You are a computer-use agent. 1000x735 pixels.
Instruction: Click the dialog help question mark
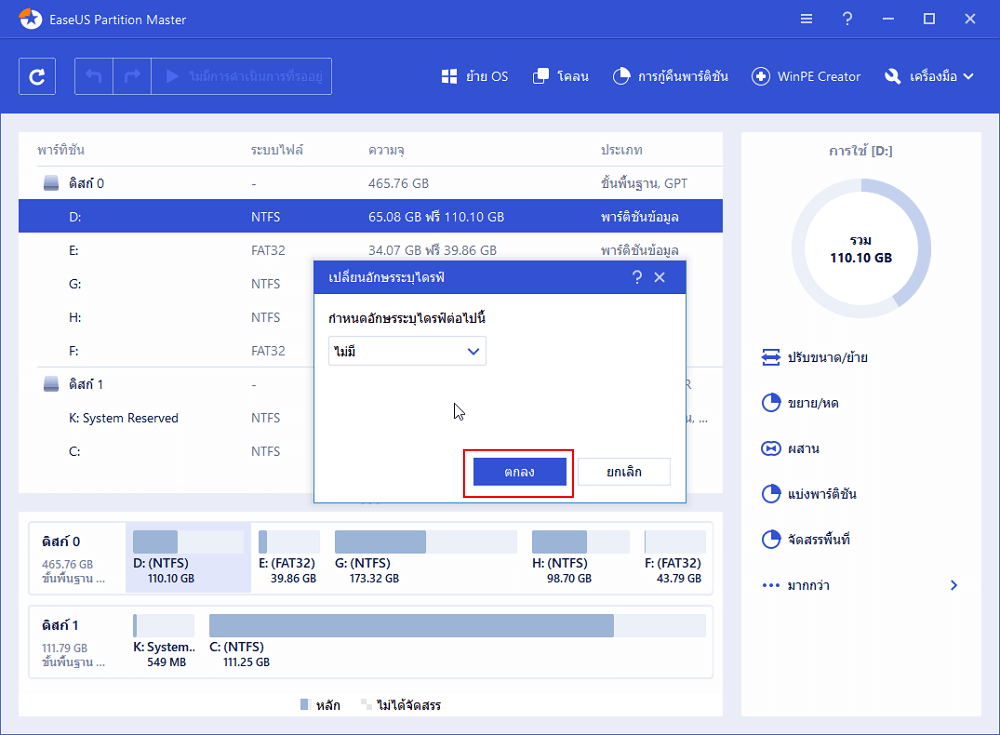(x=637, y=277)
